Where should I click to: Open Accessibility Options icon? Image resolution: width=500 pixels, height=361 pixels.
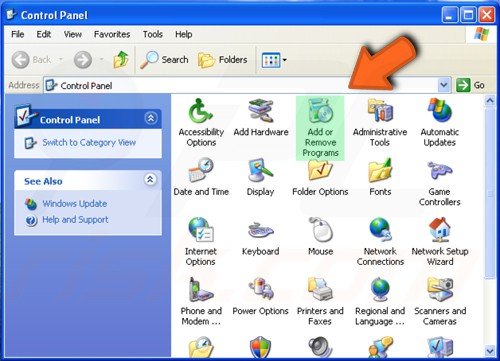[x=201, y=110]
